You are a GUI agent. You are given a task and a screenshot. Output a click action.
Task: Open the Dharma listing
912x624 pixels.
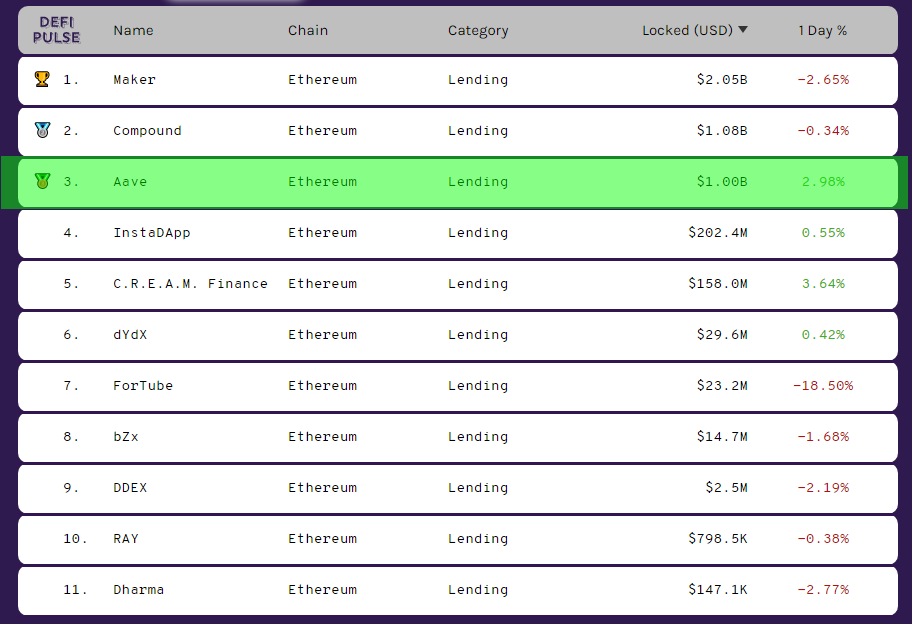coord(138,589)
